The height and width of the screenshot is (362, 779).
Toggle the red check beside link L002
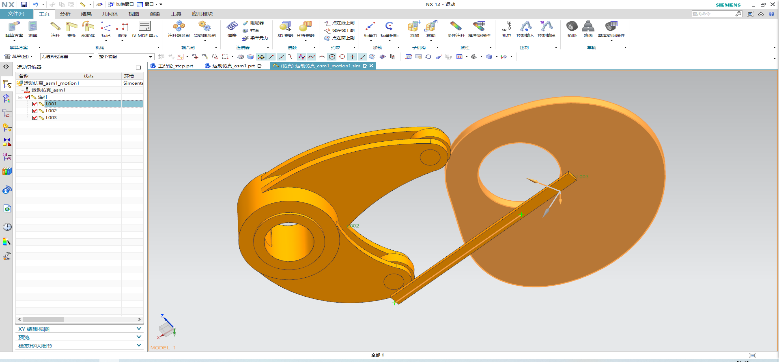pos(34,111)
